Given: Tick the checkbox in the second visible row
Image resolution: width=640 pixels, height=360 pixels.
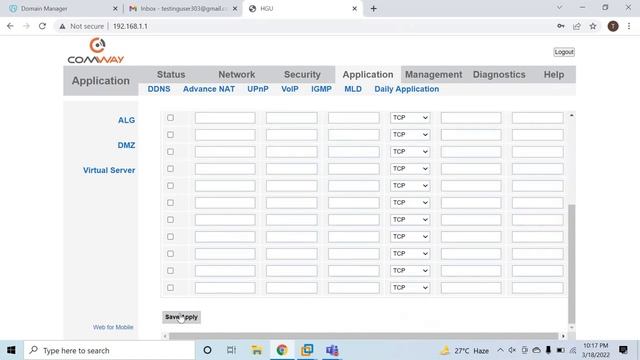Looking at the screenshot, I should [x=170, y=135].
